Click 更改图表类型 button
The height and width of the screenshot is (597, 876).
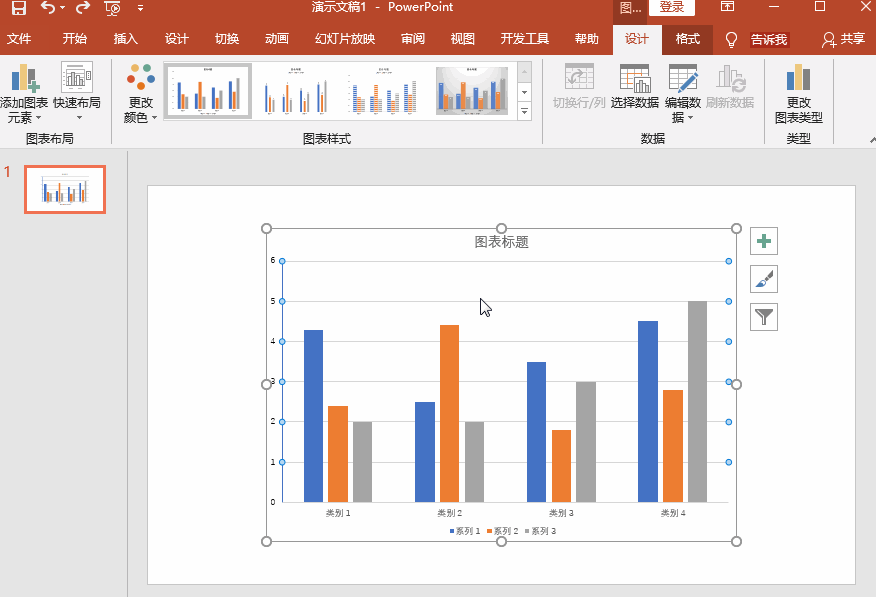click(x=798, y=93)
